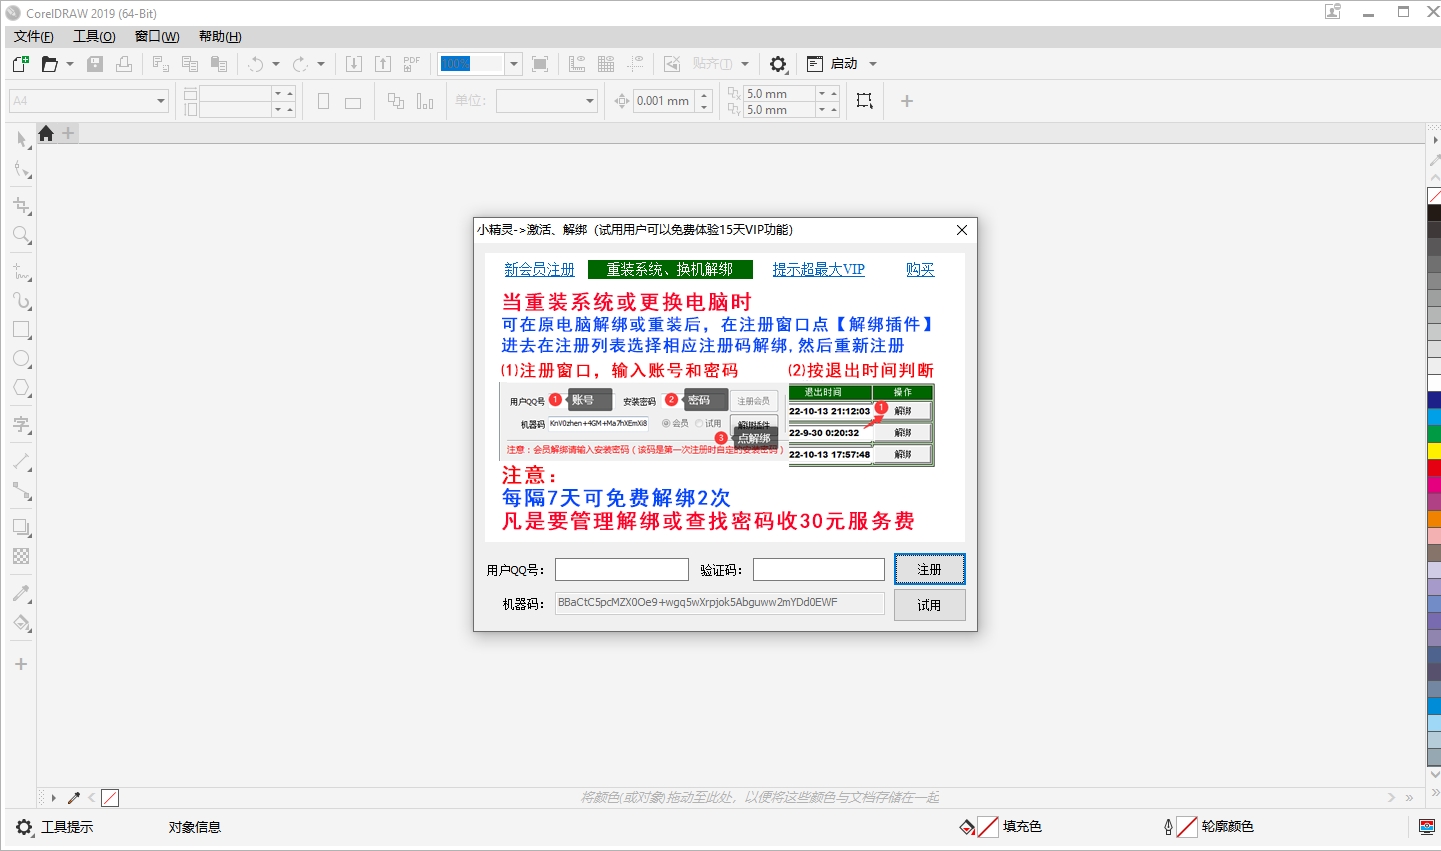Click the Print icon in toolbar
The width and height of the screenshot is (1441, 851).
coord(124,64)
